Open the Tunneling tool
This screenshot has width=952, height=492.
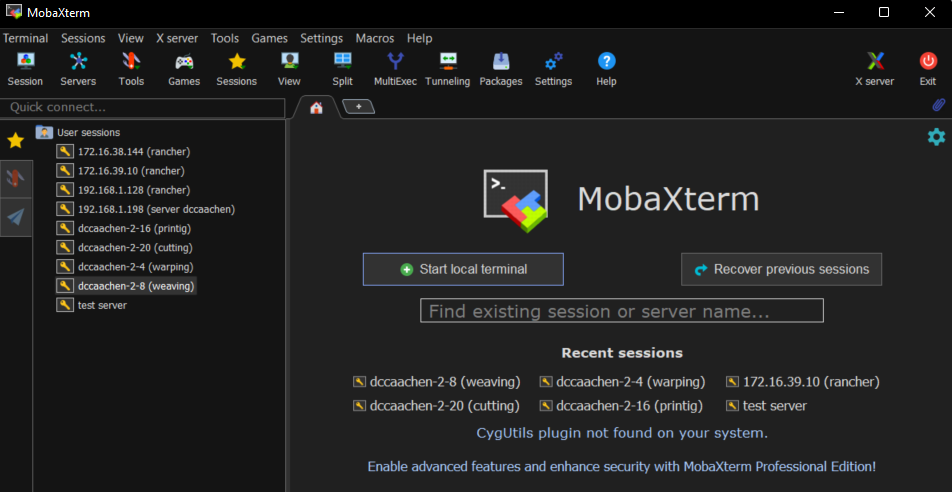point(447,69)
